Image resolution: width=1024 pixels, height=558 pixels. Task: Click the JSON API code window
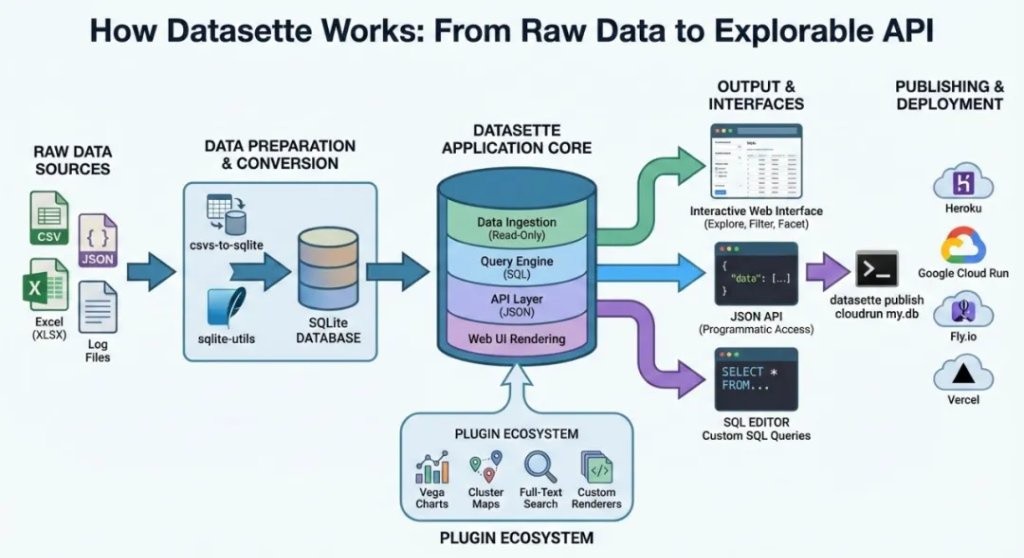point(756,274)
